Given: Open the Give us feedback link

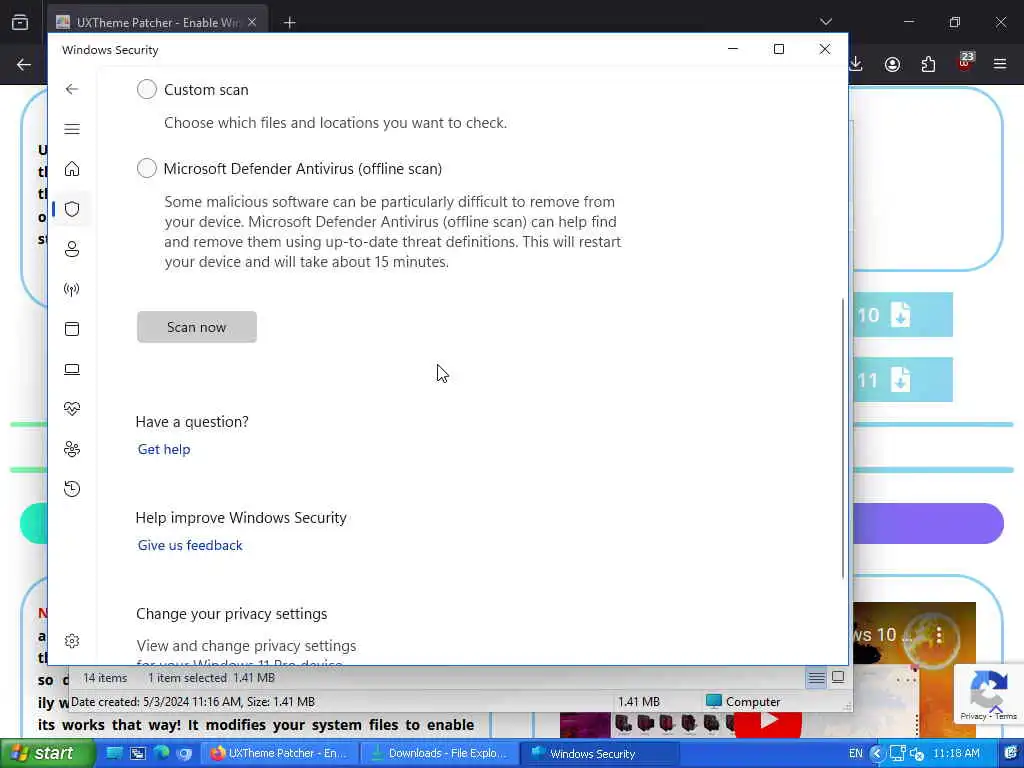Looking at the screenshot, I should point(190,545).
